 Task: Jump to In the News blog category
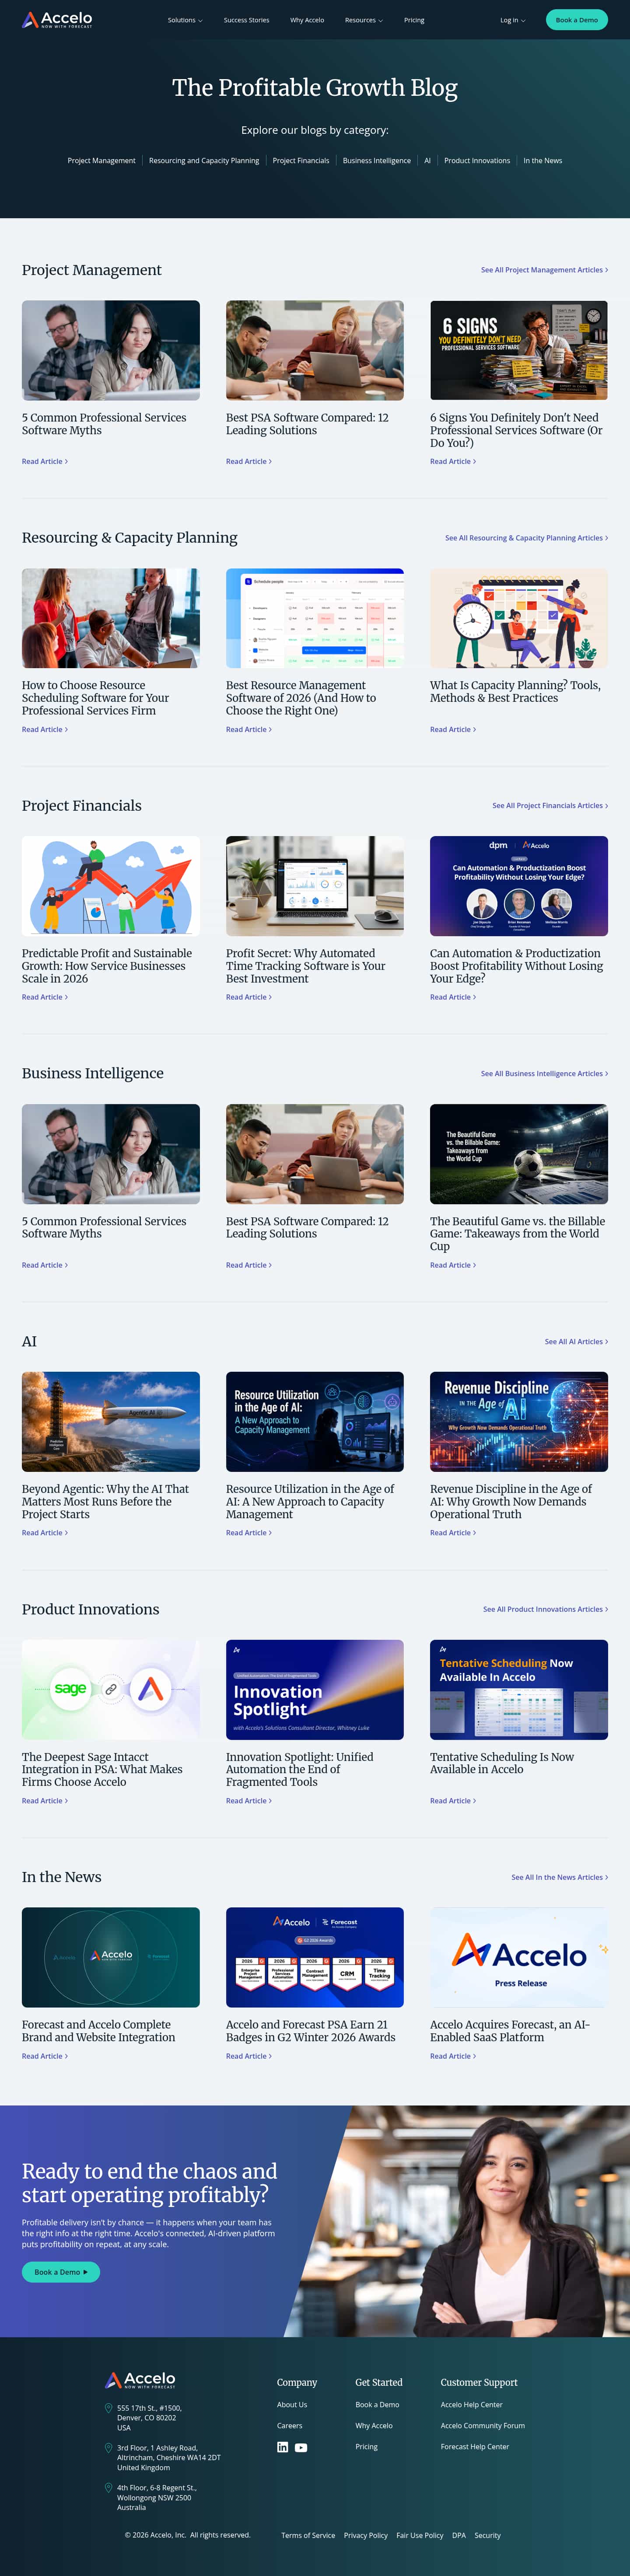(542, 160)
